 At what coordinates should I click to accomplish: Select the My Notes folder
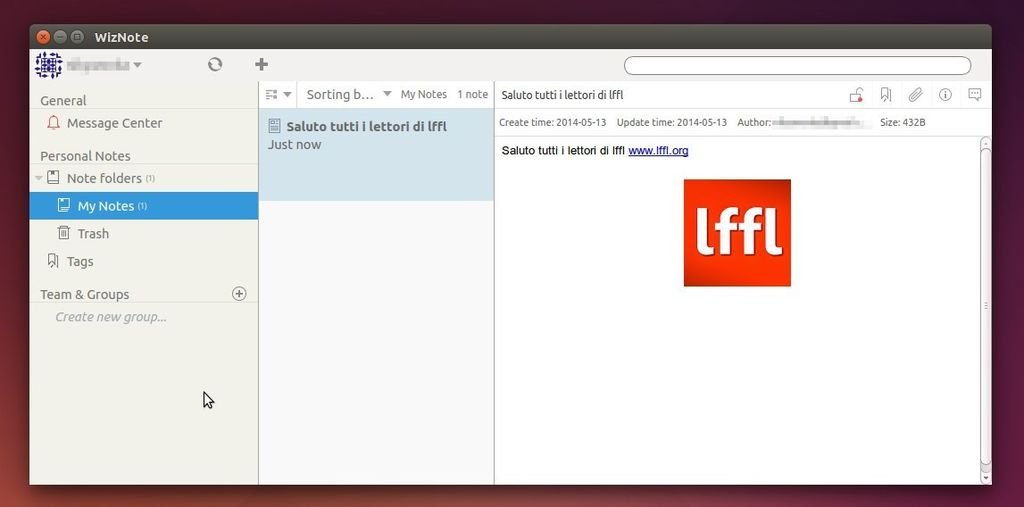pos(144,206)
